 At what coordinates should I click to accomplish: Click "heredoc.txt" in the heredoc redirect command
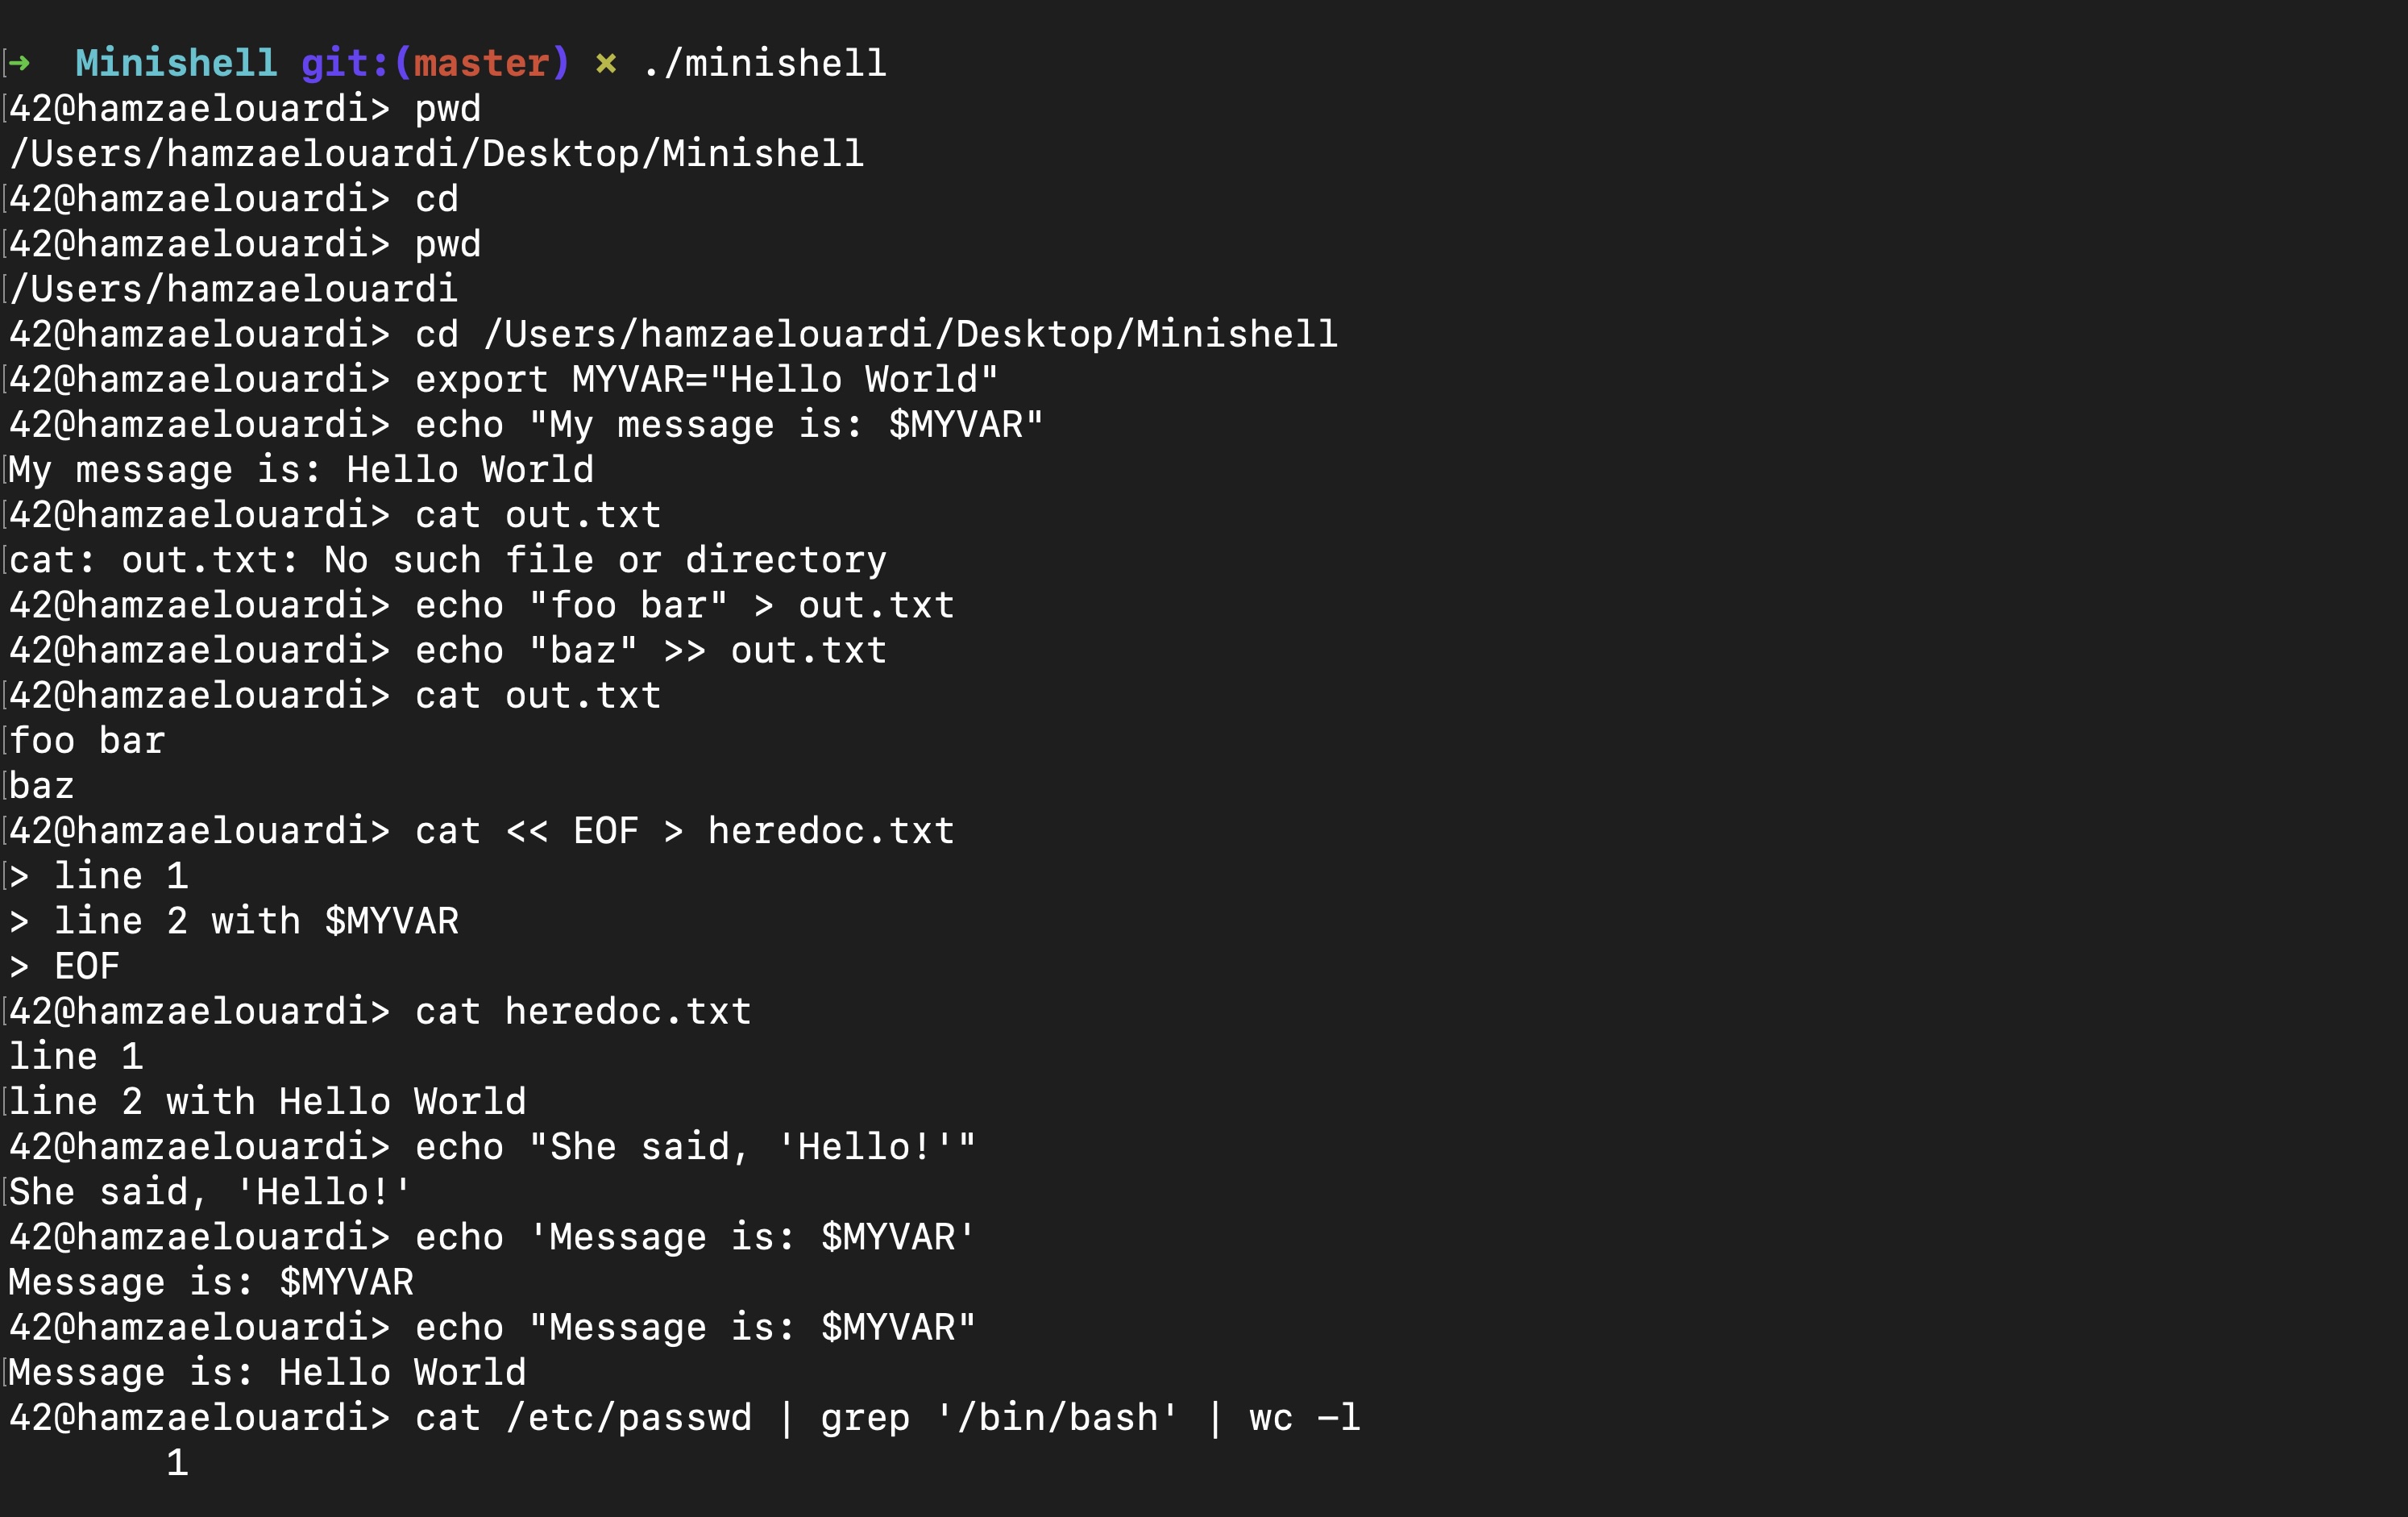[830, 831]
